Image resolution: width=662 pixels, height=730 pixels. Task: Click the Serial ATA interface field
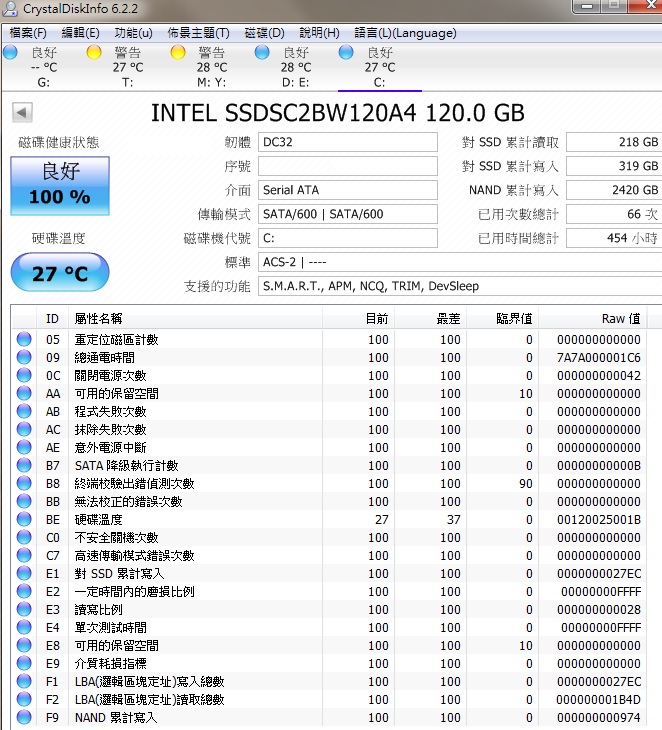tap(348, 190)
